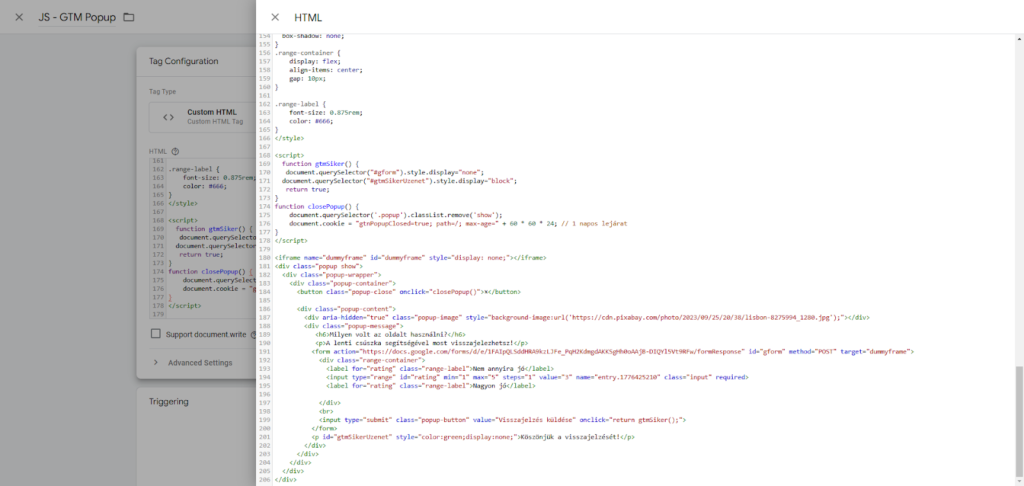The width and height of the screenshot is (1024, 486).
Task: Click the popup-image pixabay URL line
Action: point(586,317)
